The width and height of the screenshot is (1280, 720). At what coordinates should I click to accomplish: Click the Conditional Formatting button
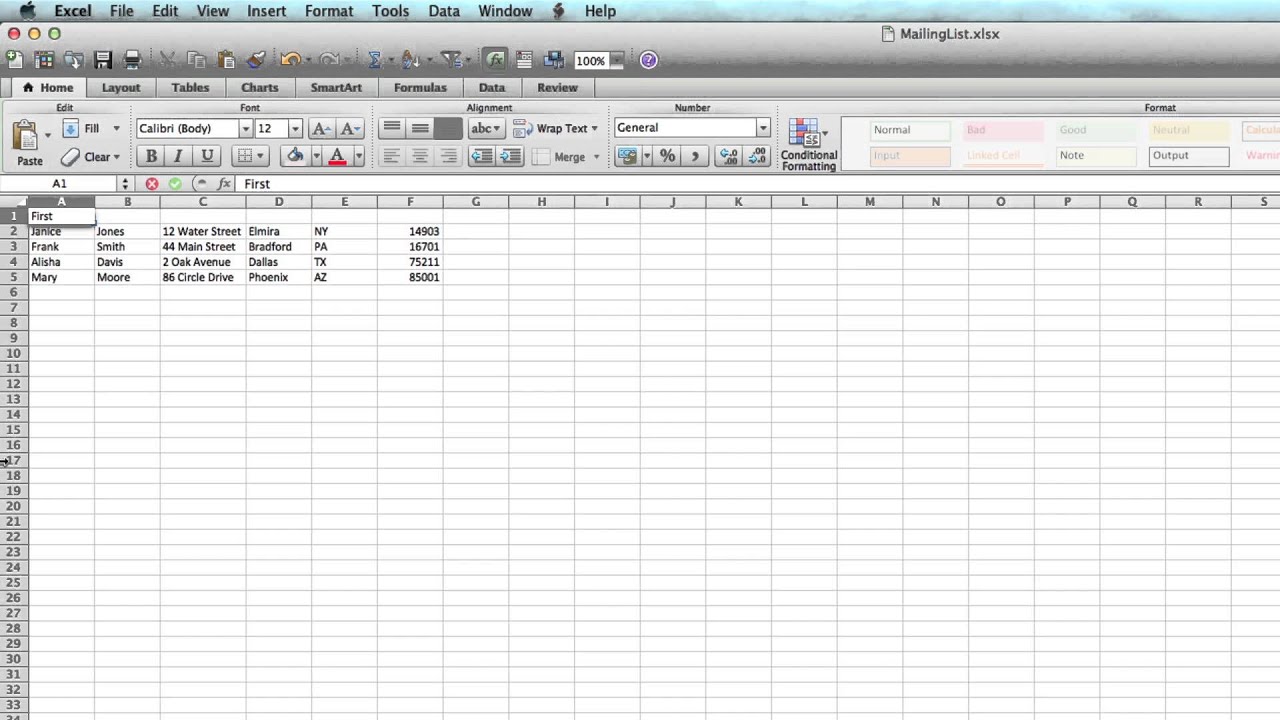[809, 145]
